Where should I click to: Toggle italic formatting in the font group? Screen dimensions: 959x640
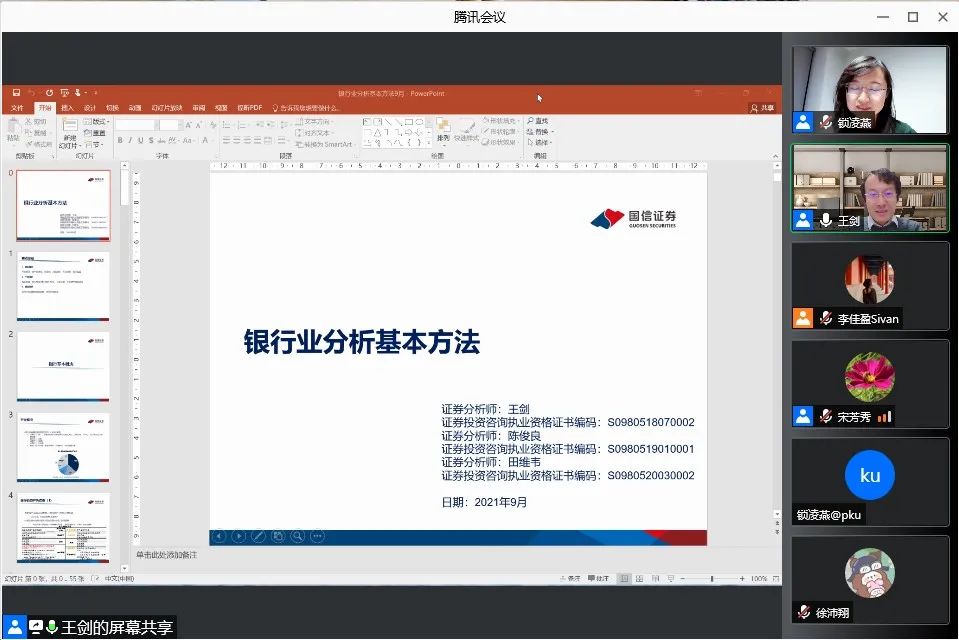[x=130, y=141]
